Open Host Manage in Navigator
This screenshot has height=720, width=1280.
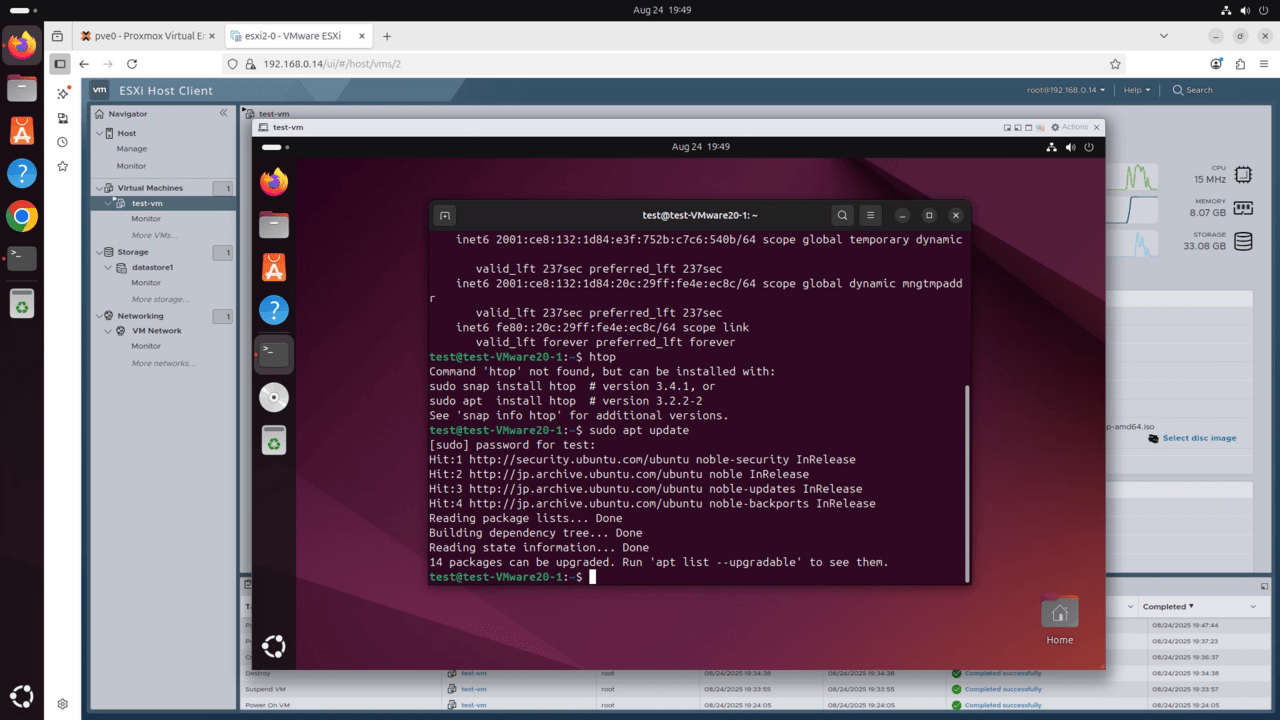(x=132, y=149)
